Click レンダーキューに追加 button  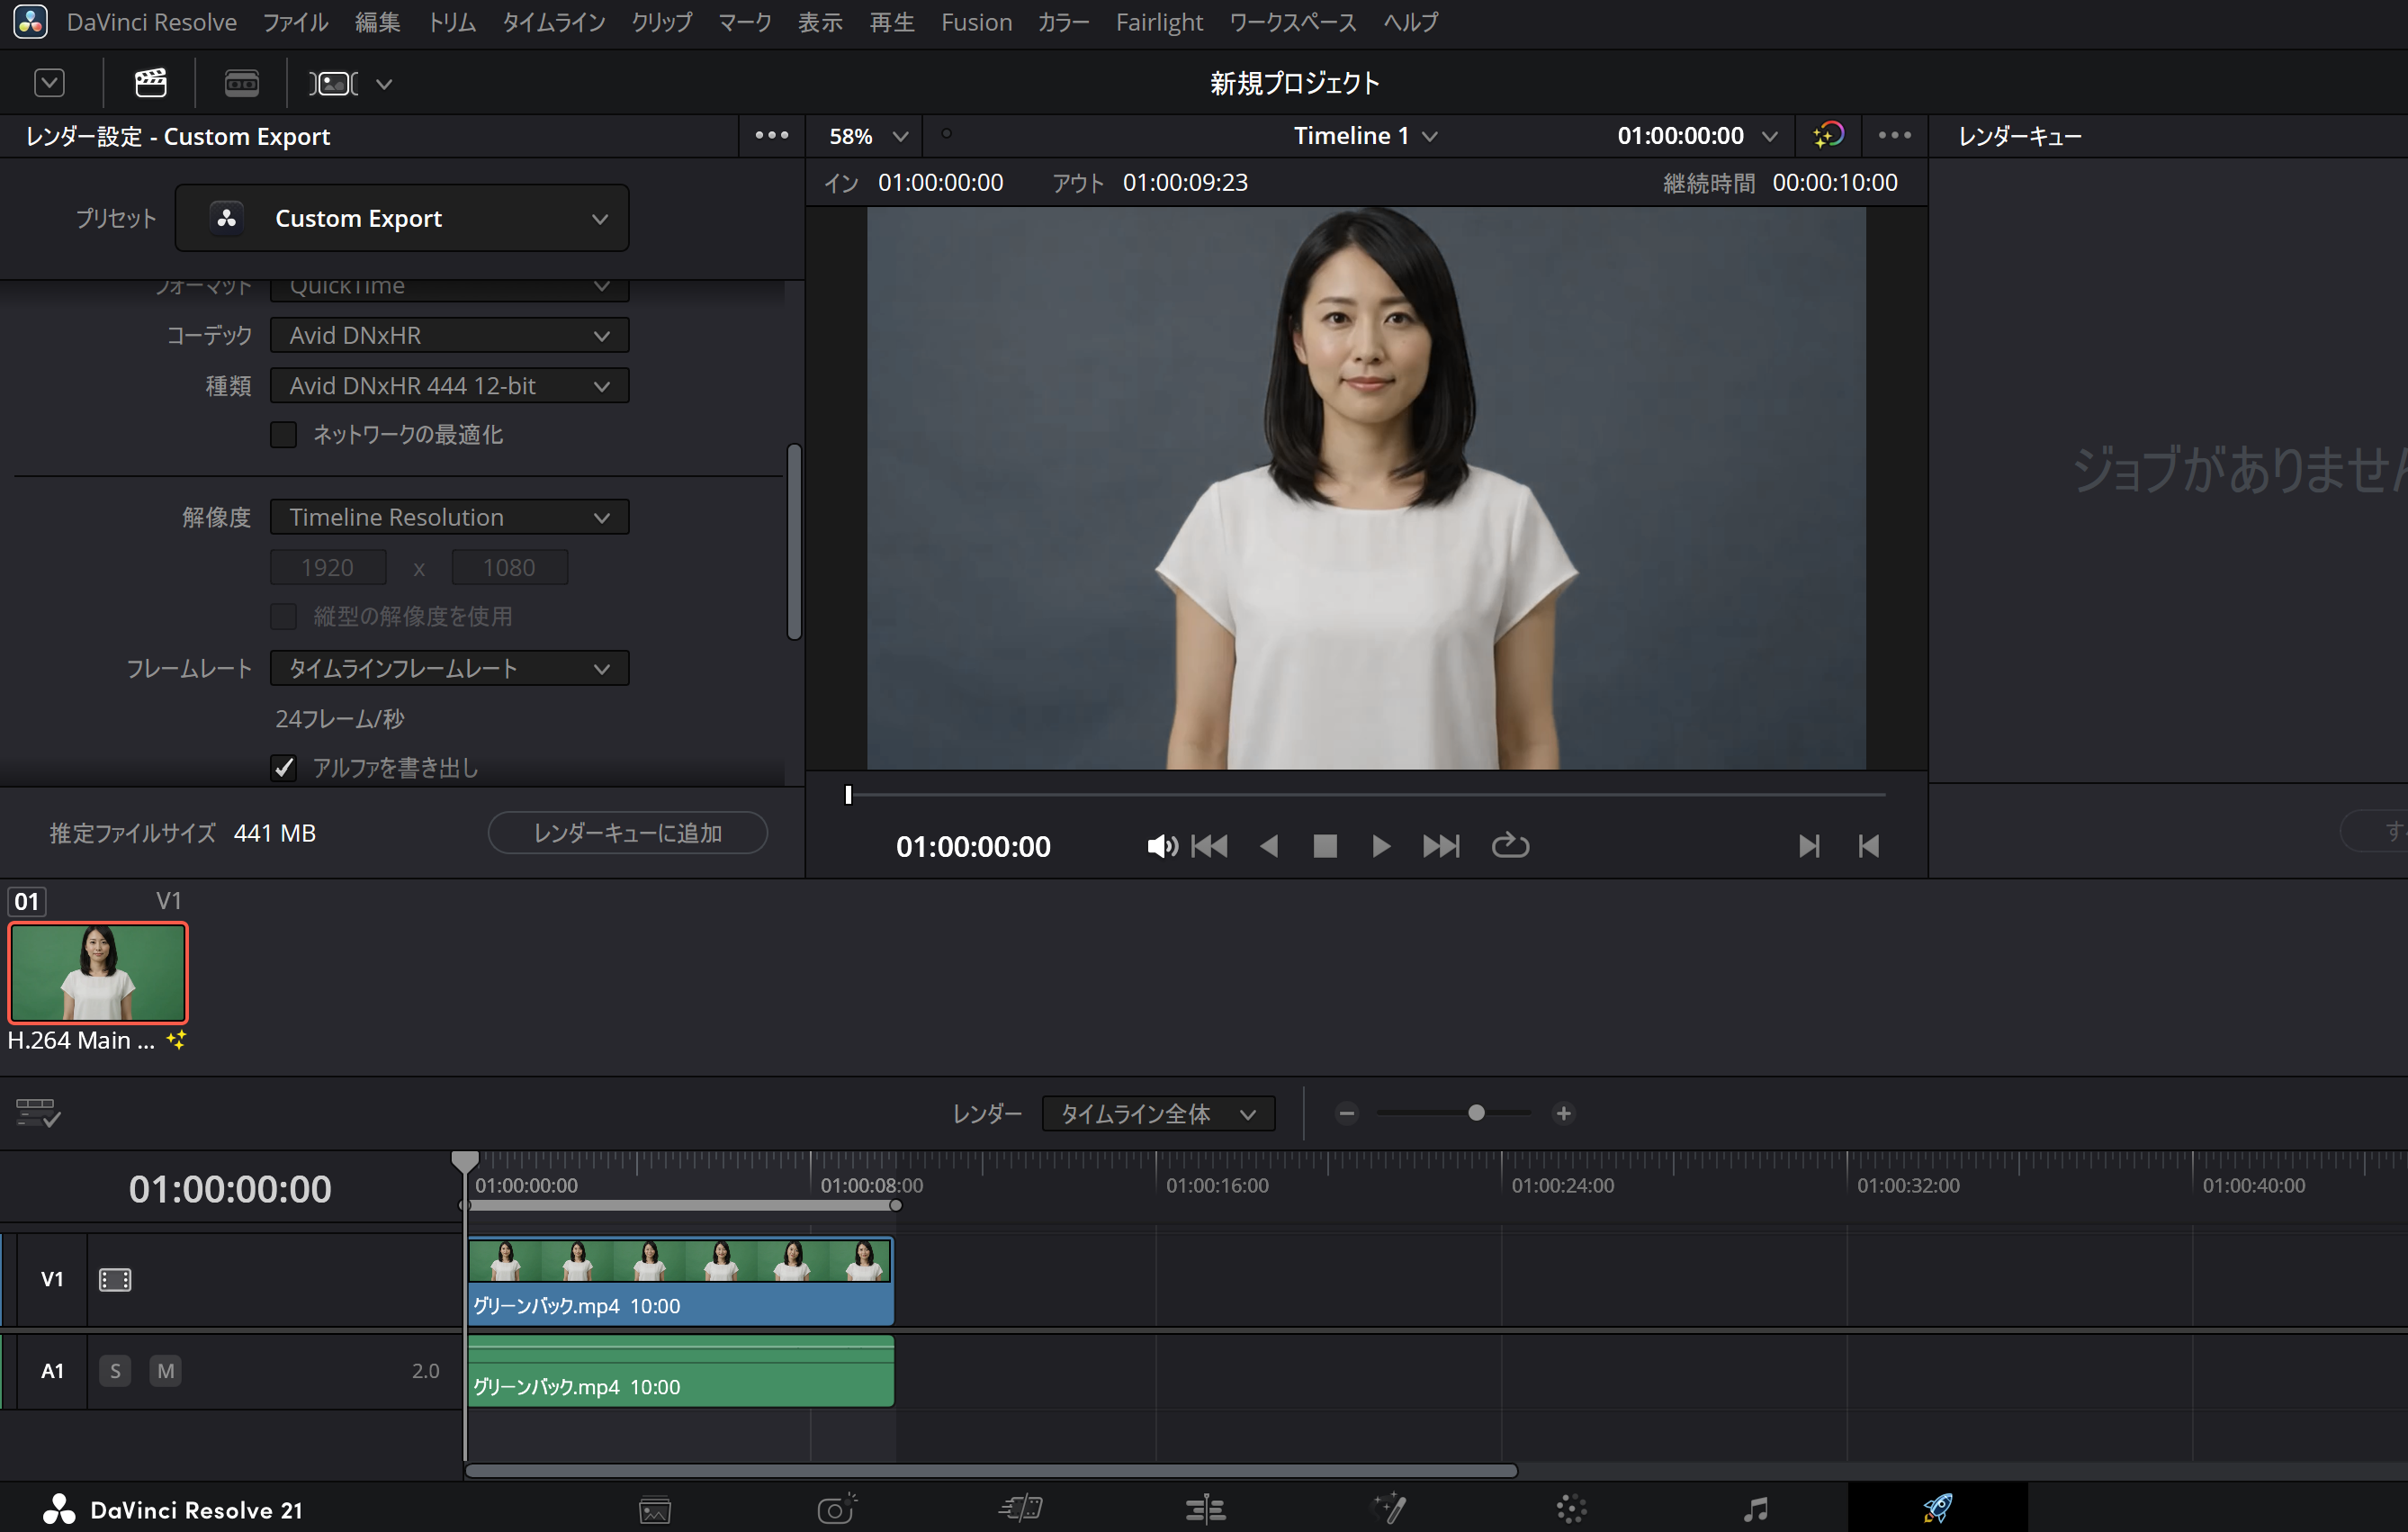627,833
